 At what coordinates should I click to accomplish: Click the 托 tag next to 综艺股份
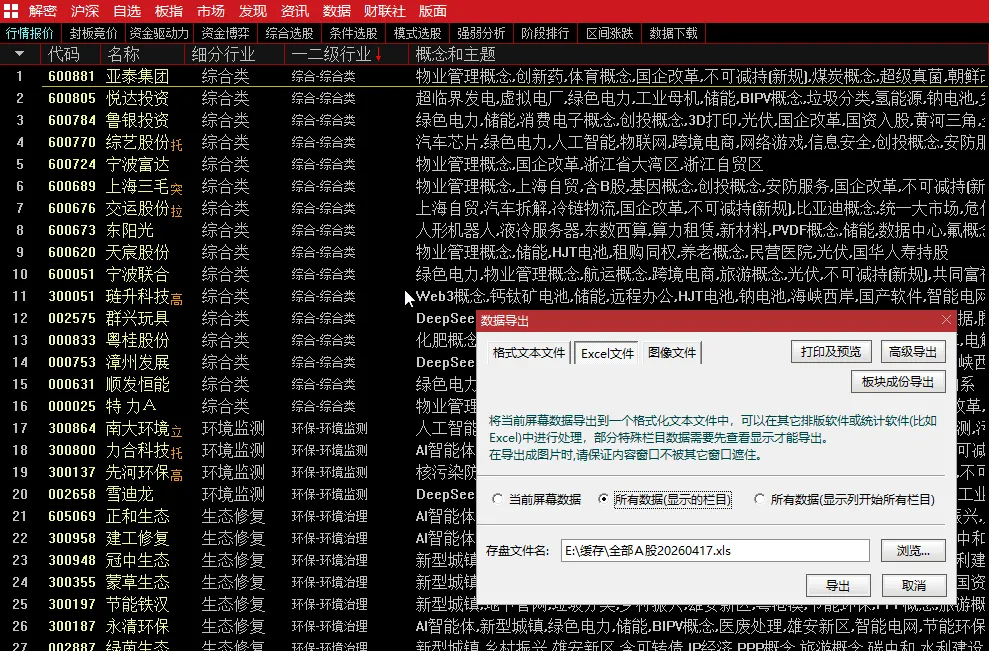(177, 145)
